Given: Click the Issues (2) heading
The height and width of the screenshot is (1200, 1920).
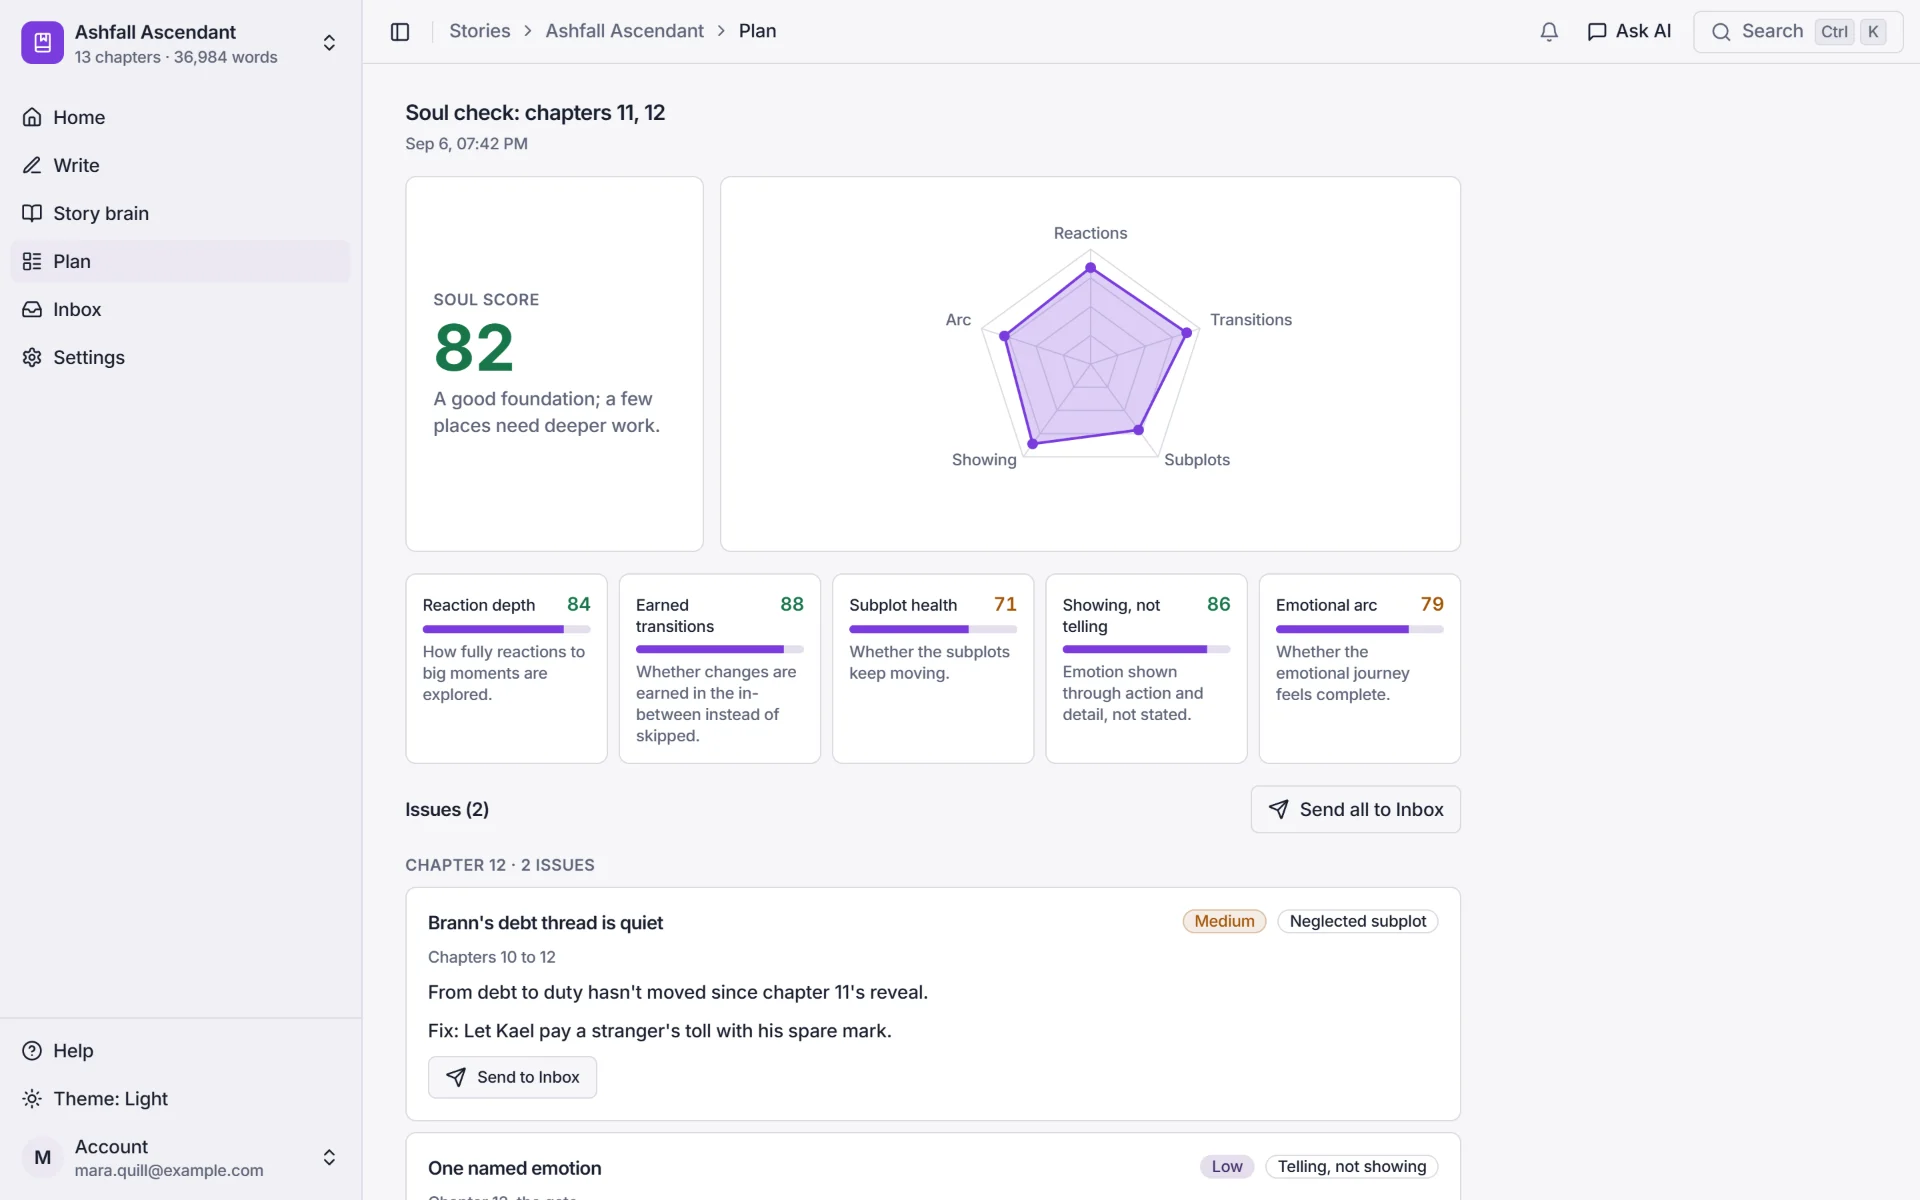Looking at the screenshot, I should tap(447, 809).
